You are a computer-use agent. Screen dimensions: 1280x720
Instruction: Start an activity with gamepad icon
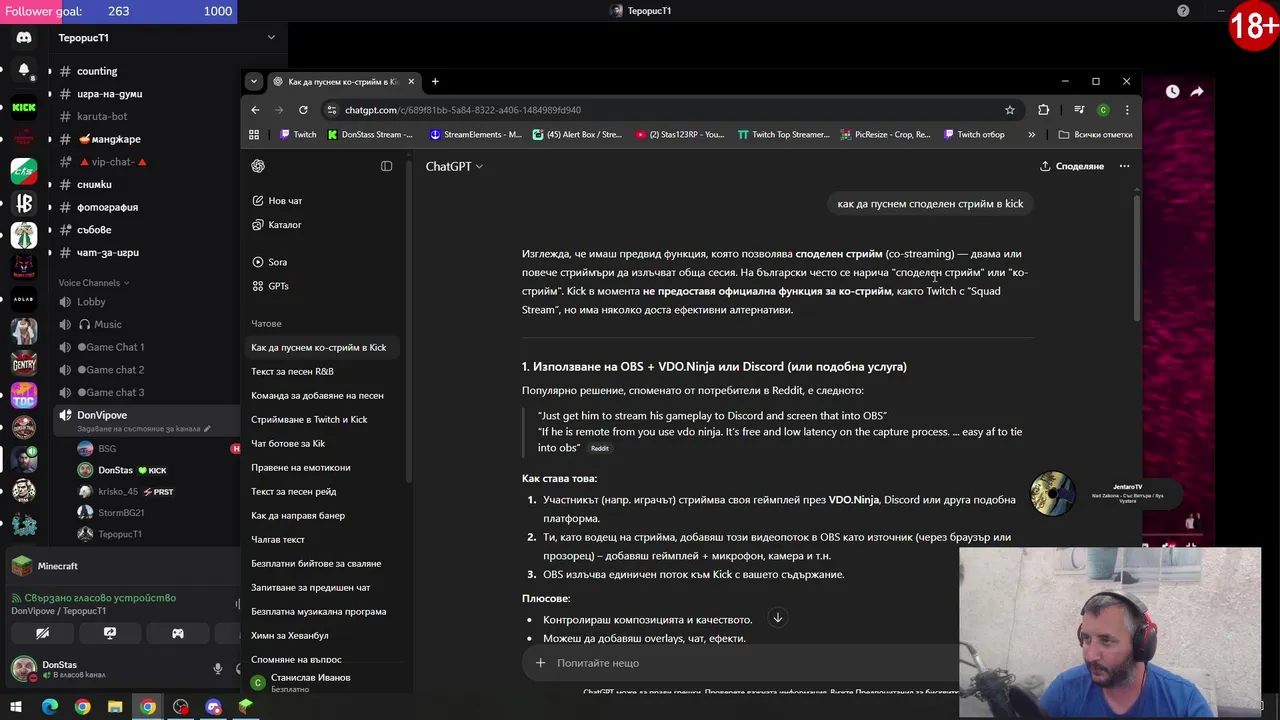(x=177, y=633)
